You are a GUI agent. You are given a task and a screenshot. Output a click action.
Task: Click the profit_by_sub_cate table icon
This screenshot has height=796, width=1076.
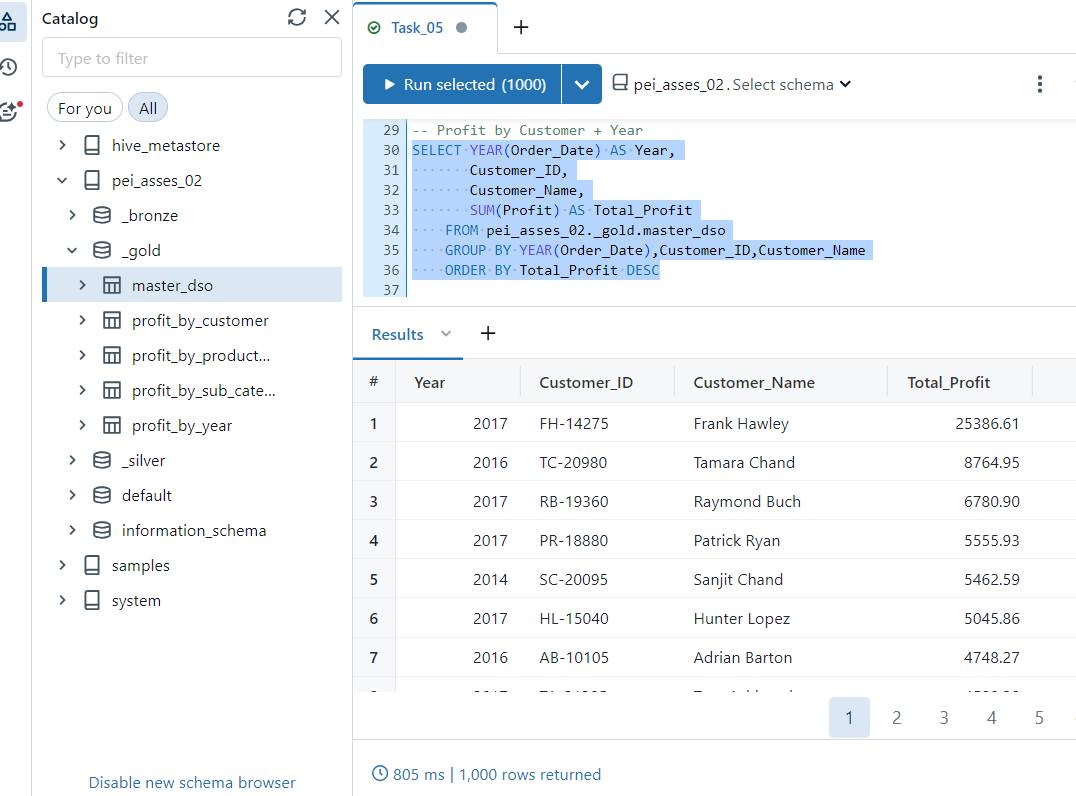tap(112, 390)
